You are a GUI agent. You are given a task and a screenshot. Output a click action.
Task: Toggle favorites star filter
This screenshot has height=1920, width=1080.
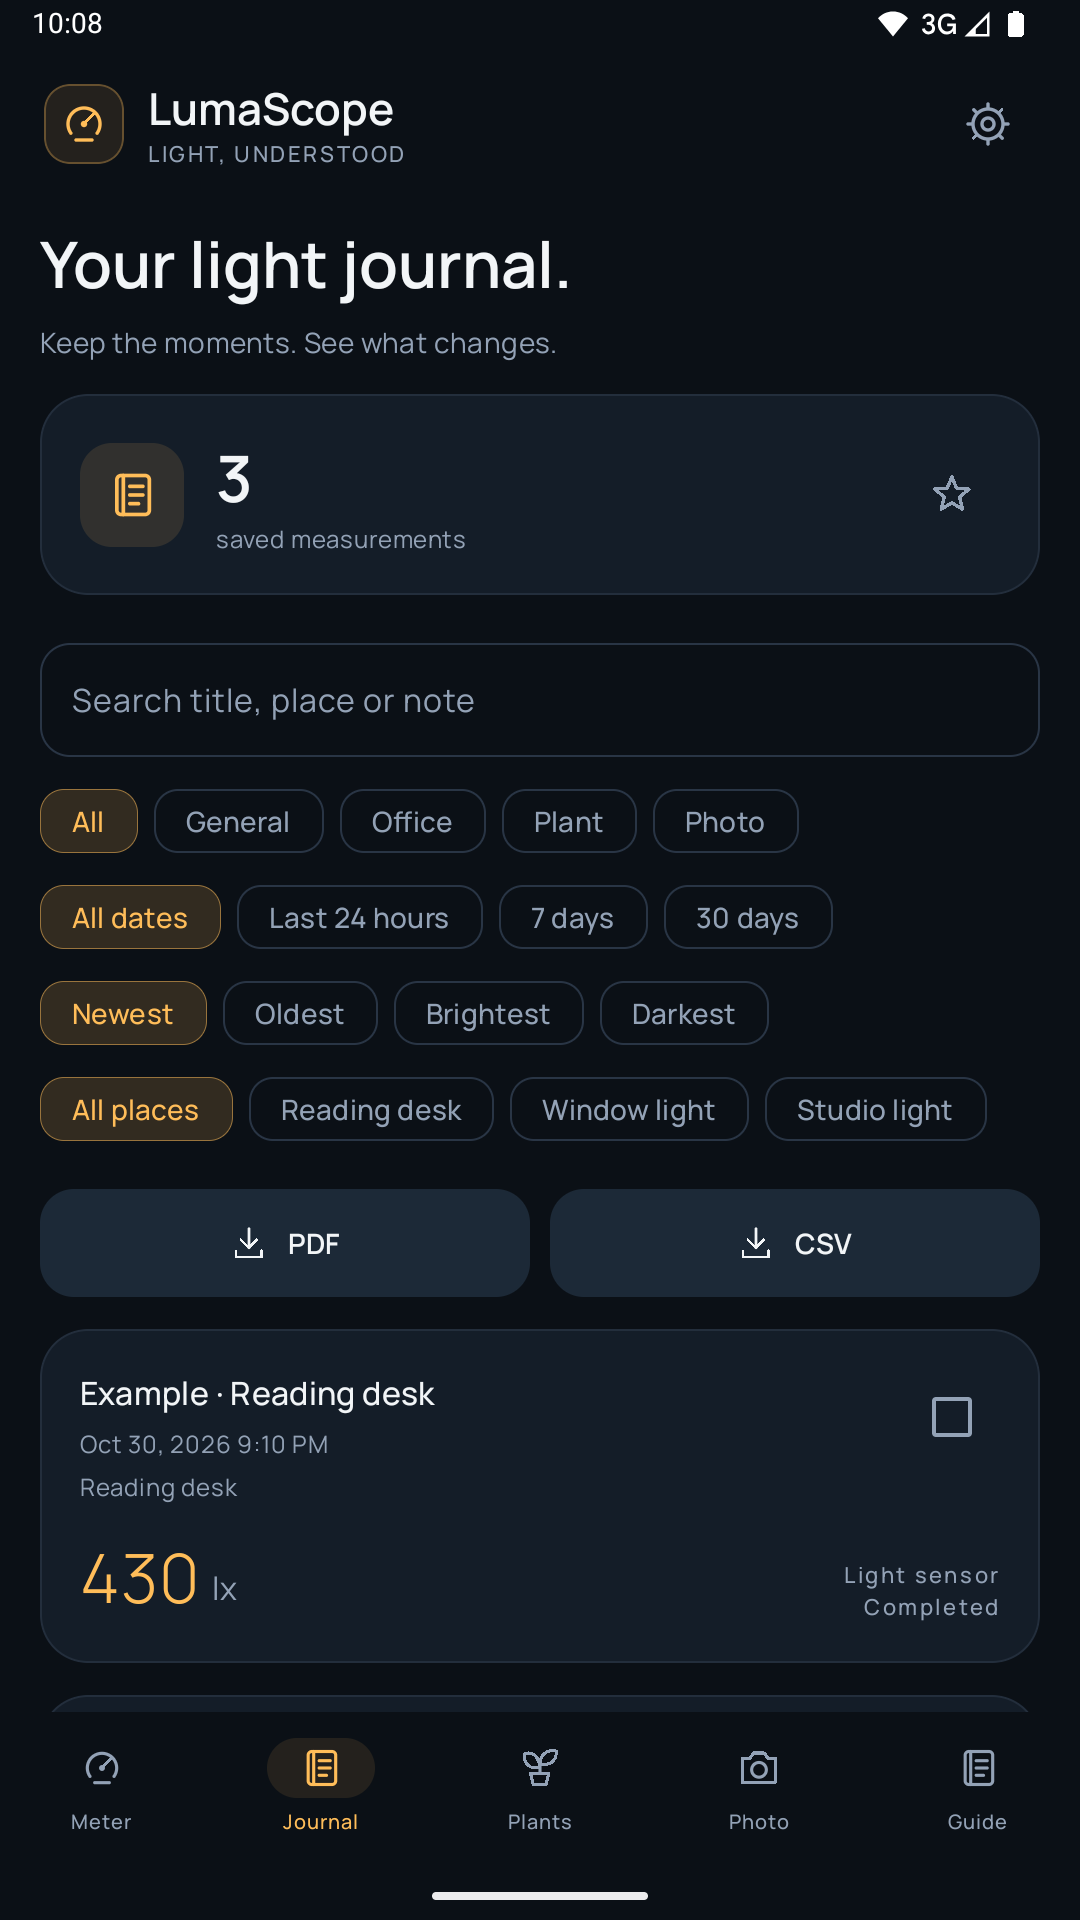[x=951, y=494]
